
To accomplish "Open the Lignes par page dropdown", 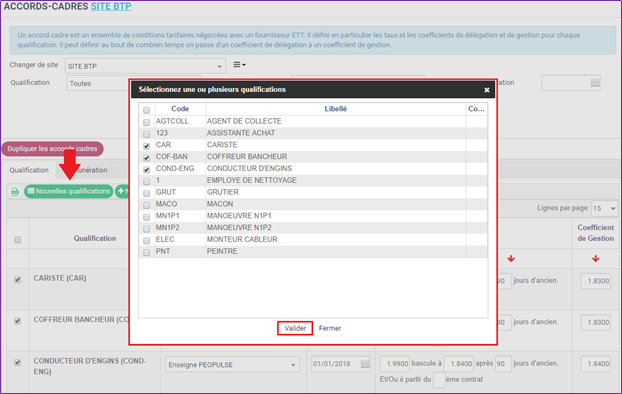I will pyautogui.click(x=604, y=208).
